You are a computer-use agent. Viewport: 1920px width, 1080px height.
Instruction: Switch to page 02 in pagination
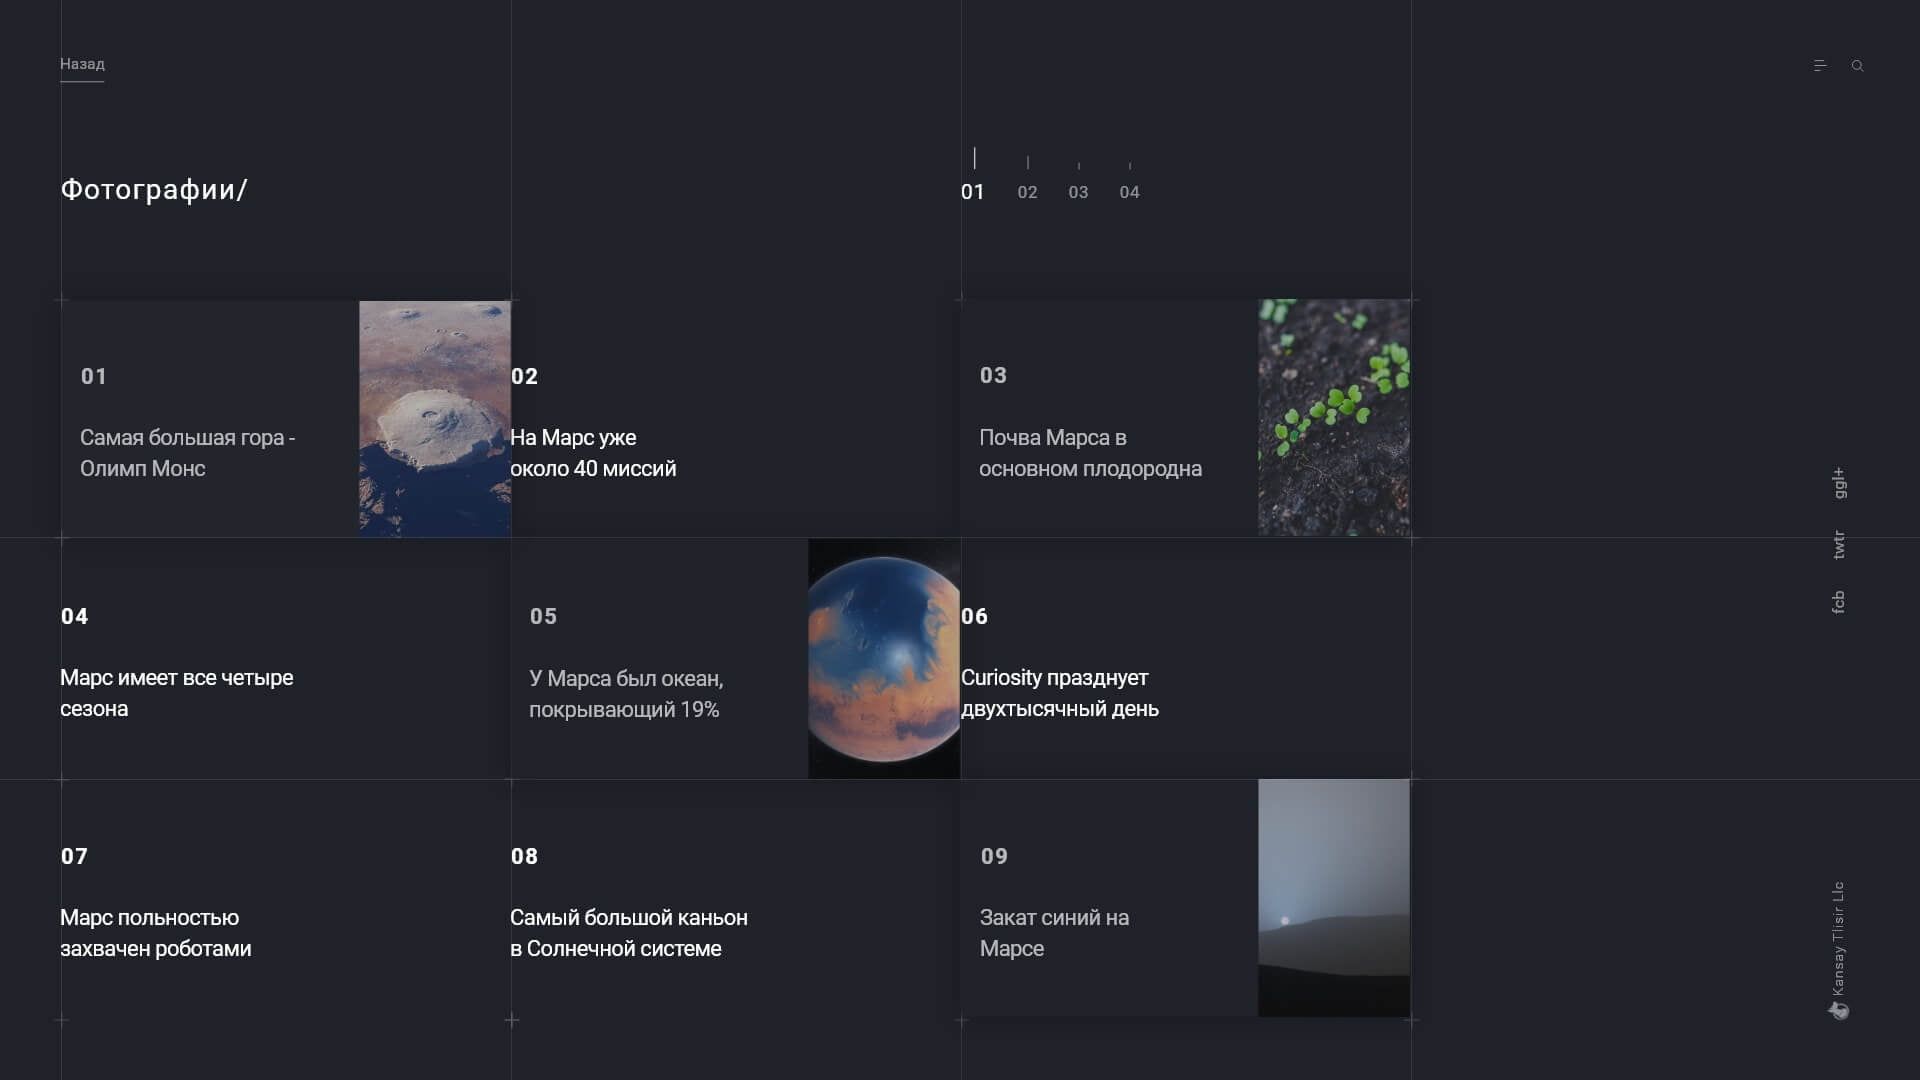point(1027,192)
